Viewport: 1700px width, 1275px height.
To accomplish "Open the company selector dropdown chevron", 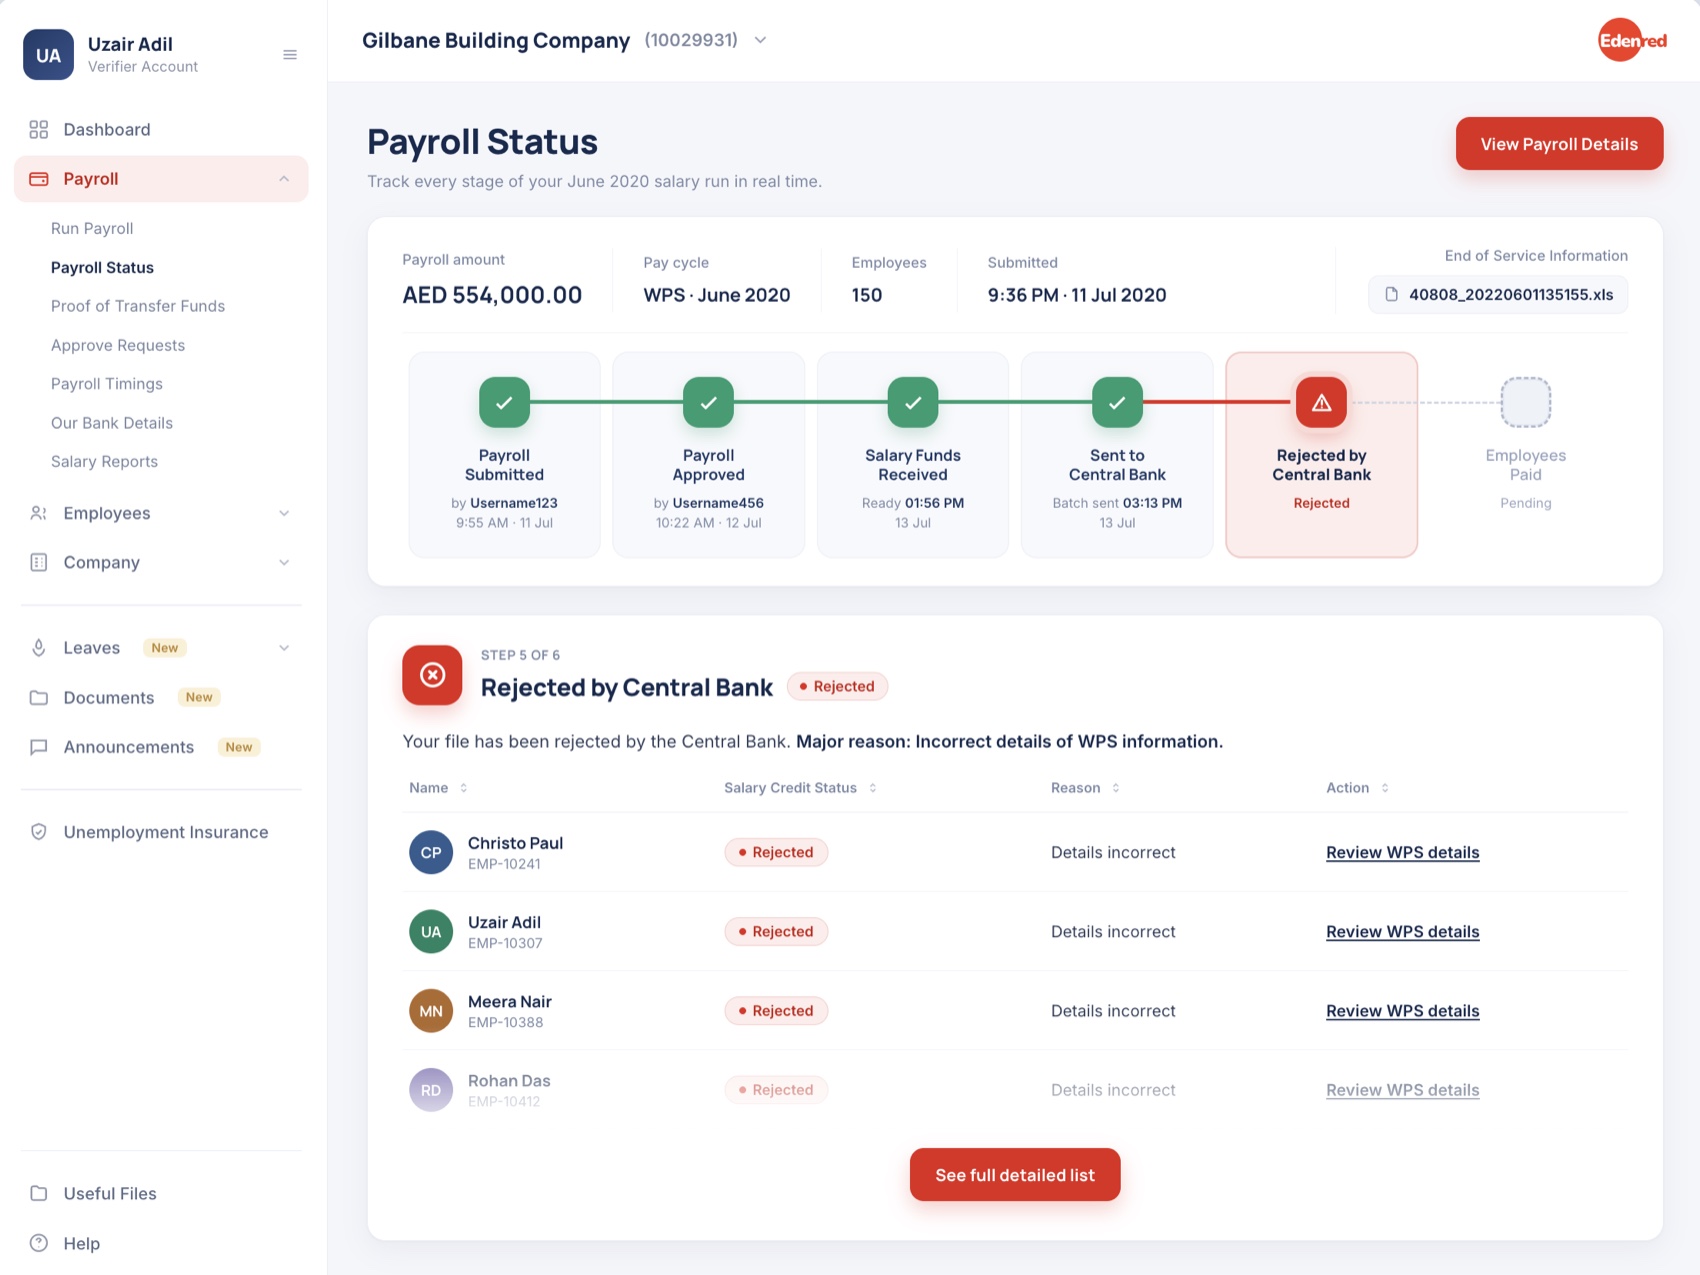I will click(760, 40).
